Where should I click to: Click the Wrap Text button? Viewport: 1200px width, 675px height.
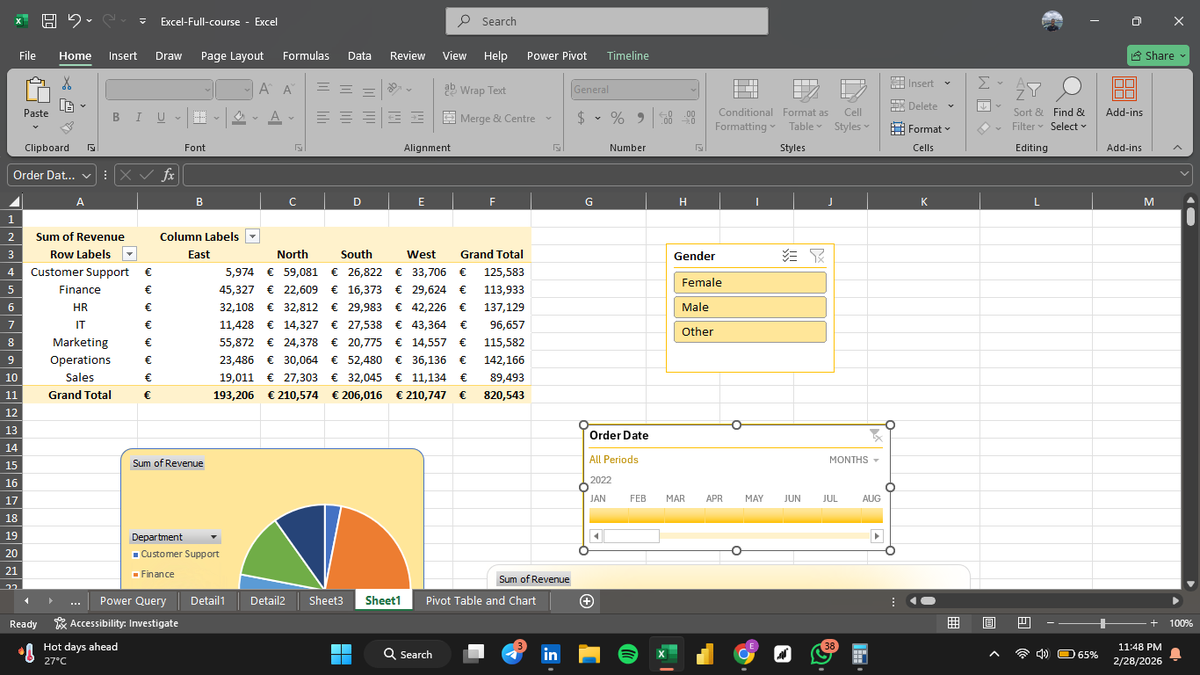click(475, 90)
